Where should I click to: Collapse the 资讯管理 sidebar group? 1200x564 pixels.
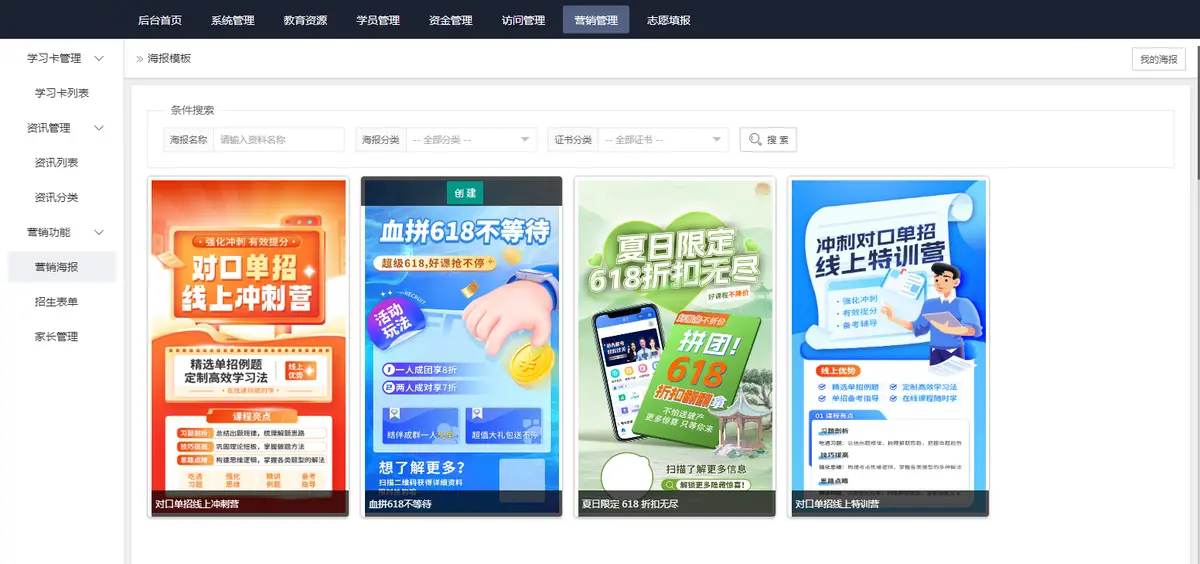98,128
